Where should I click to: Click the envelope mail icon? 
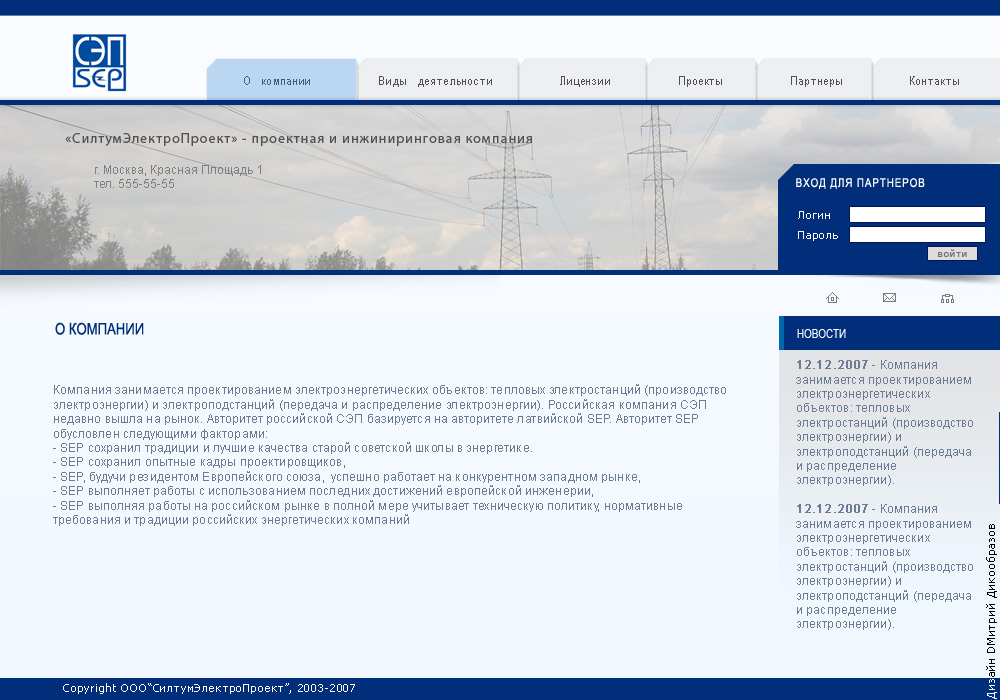889,297
